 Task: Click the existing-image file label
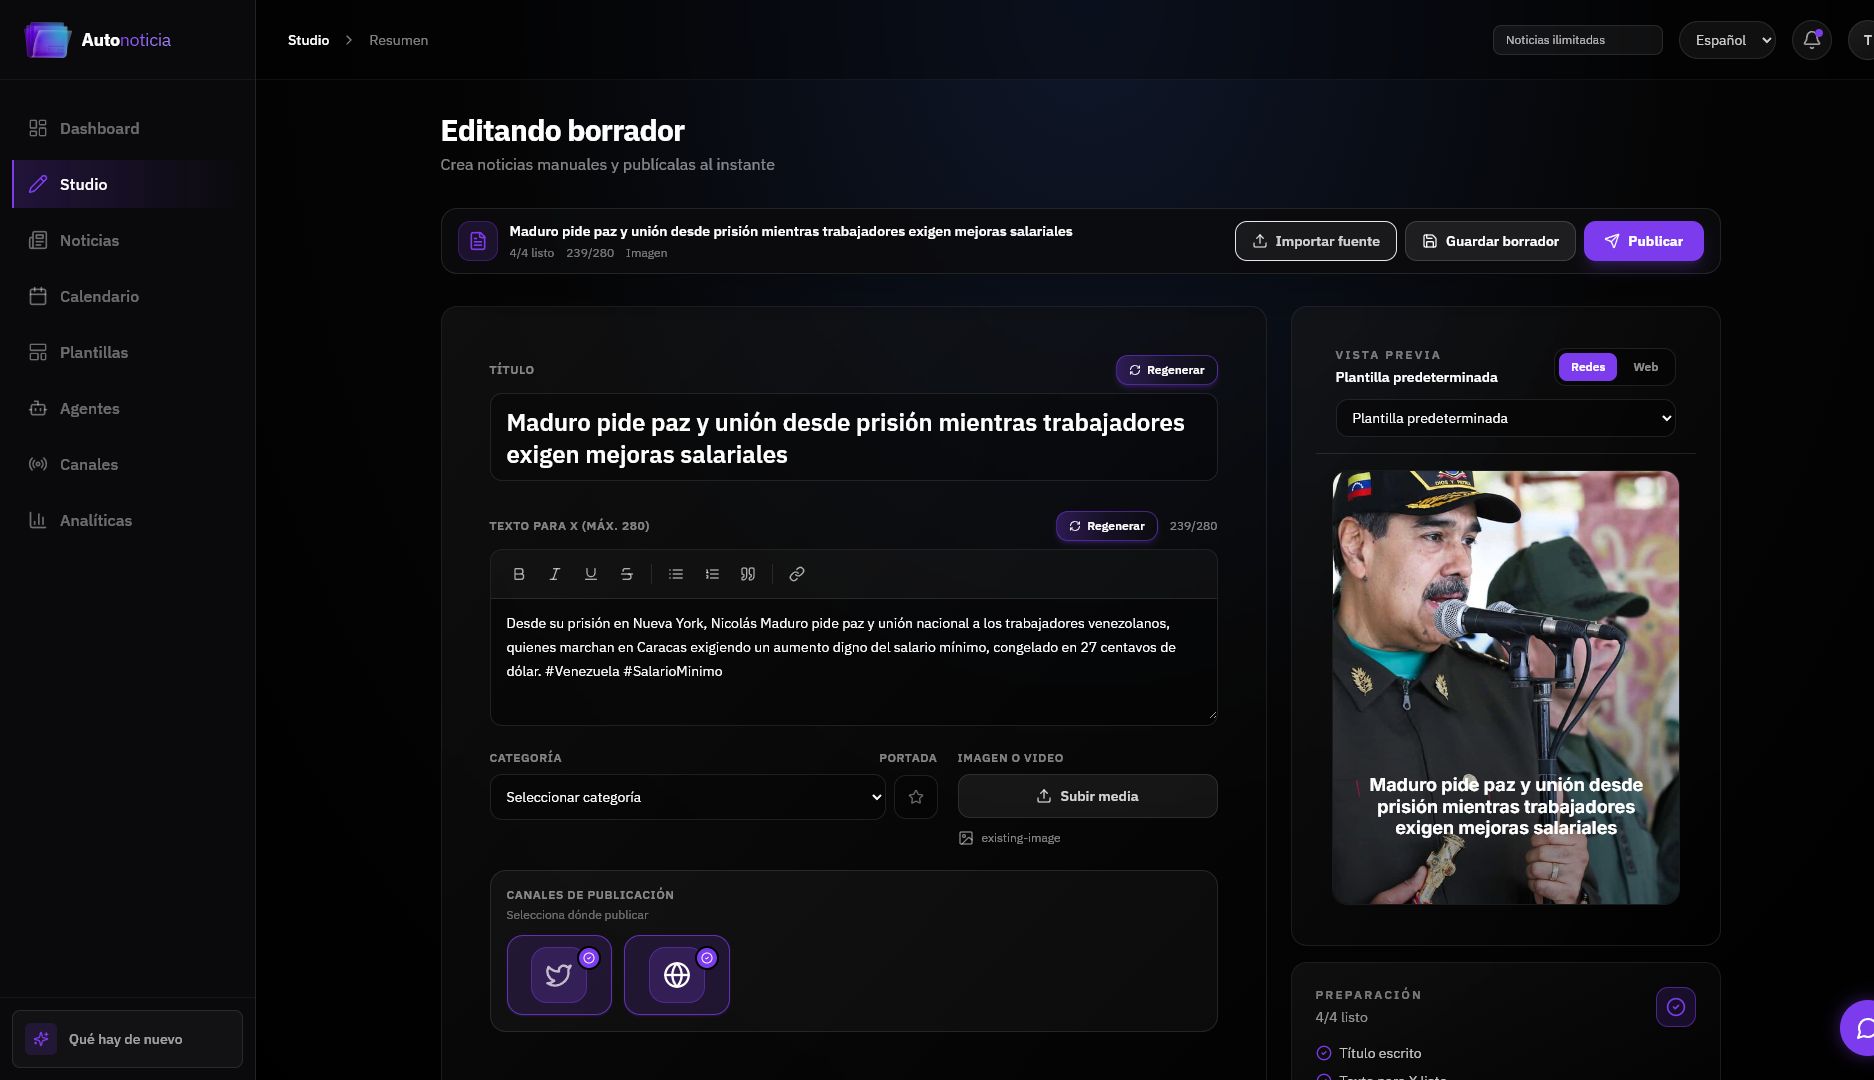(1020, 838)
